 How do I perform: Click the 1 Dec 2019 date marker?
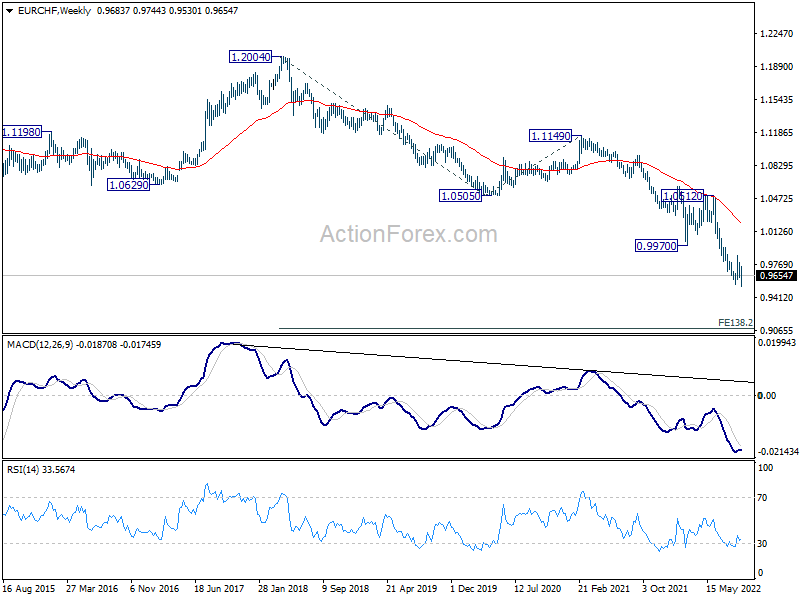click(x=473, y=589)
